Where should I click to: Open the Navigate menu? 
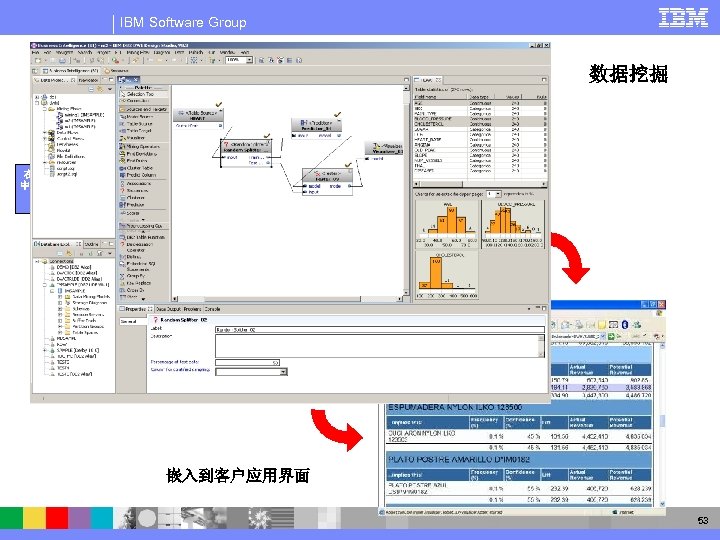[x=64, y=53]
